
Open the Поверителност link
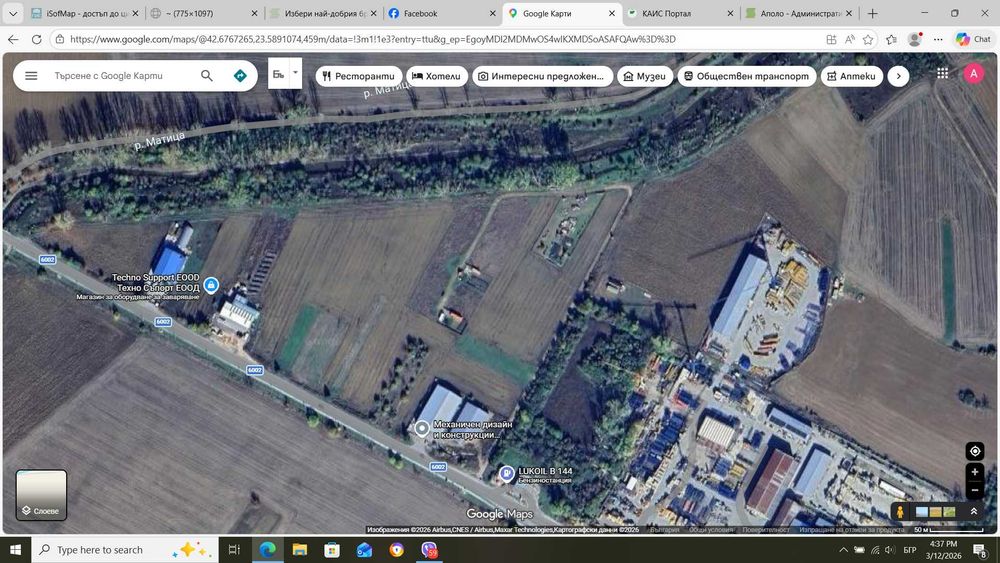[766, 530]
